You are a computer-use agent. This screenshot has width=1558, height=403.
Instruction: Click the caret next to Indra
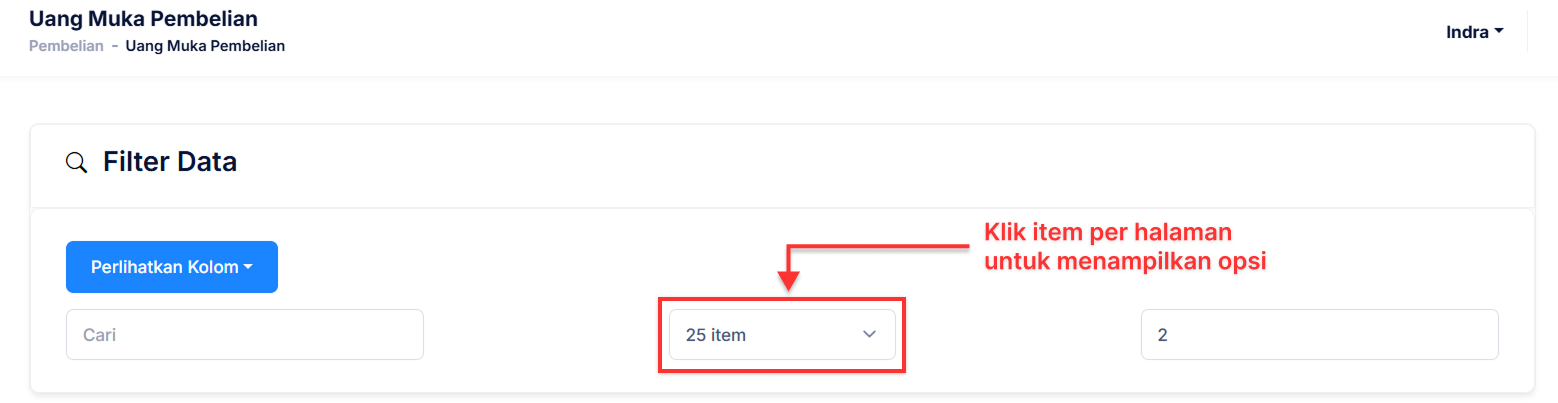click(x=1499, y=33)
